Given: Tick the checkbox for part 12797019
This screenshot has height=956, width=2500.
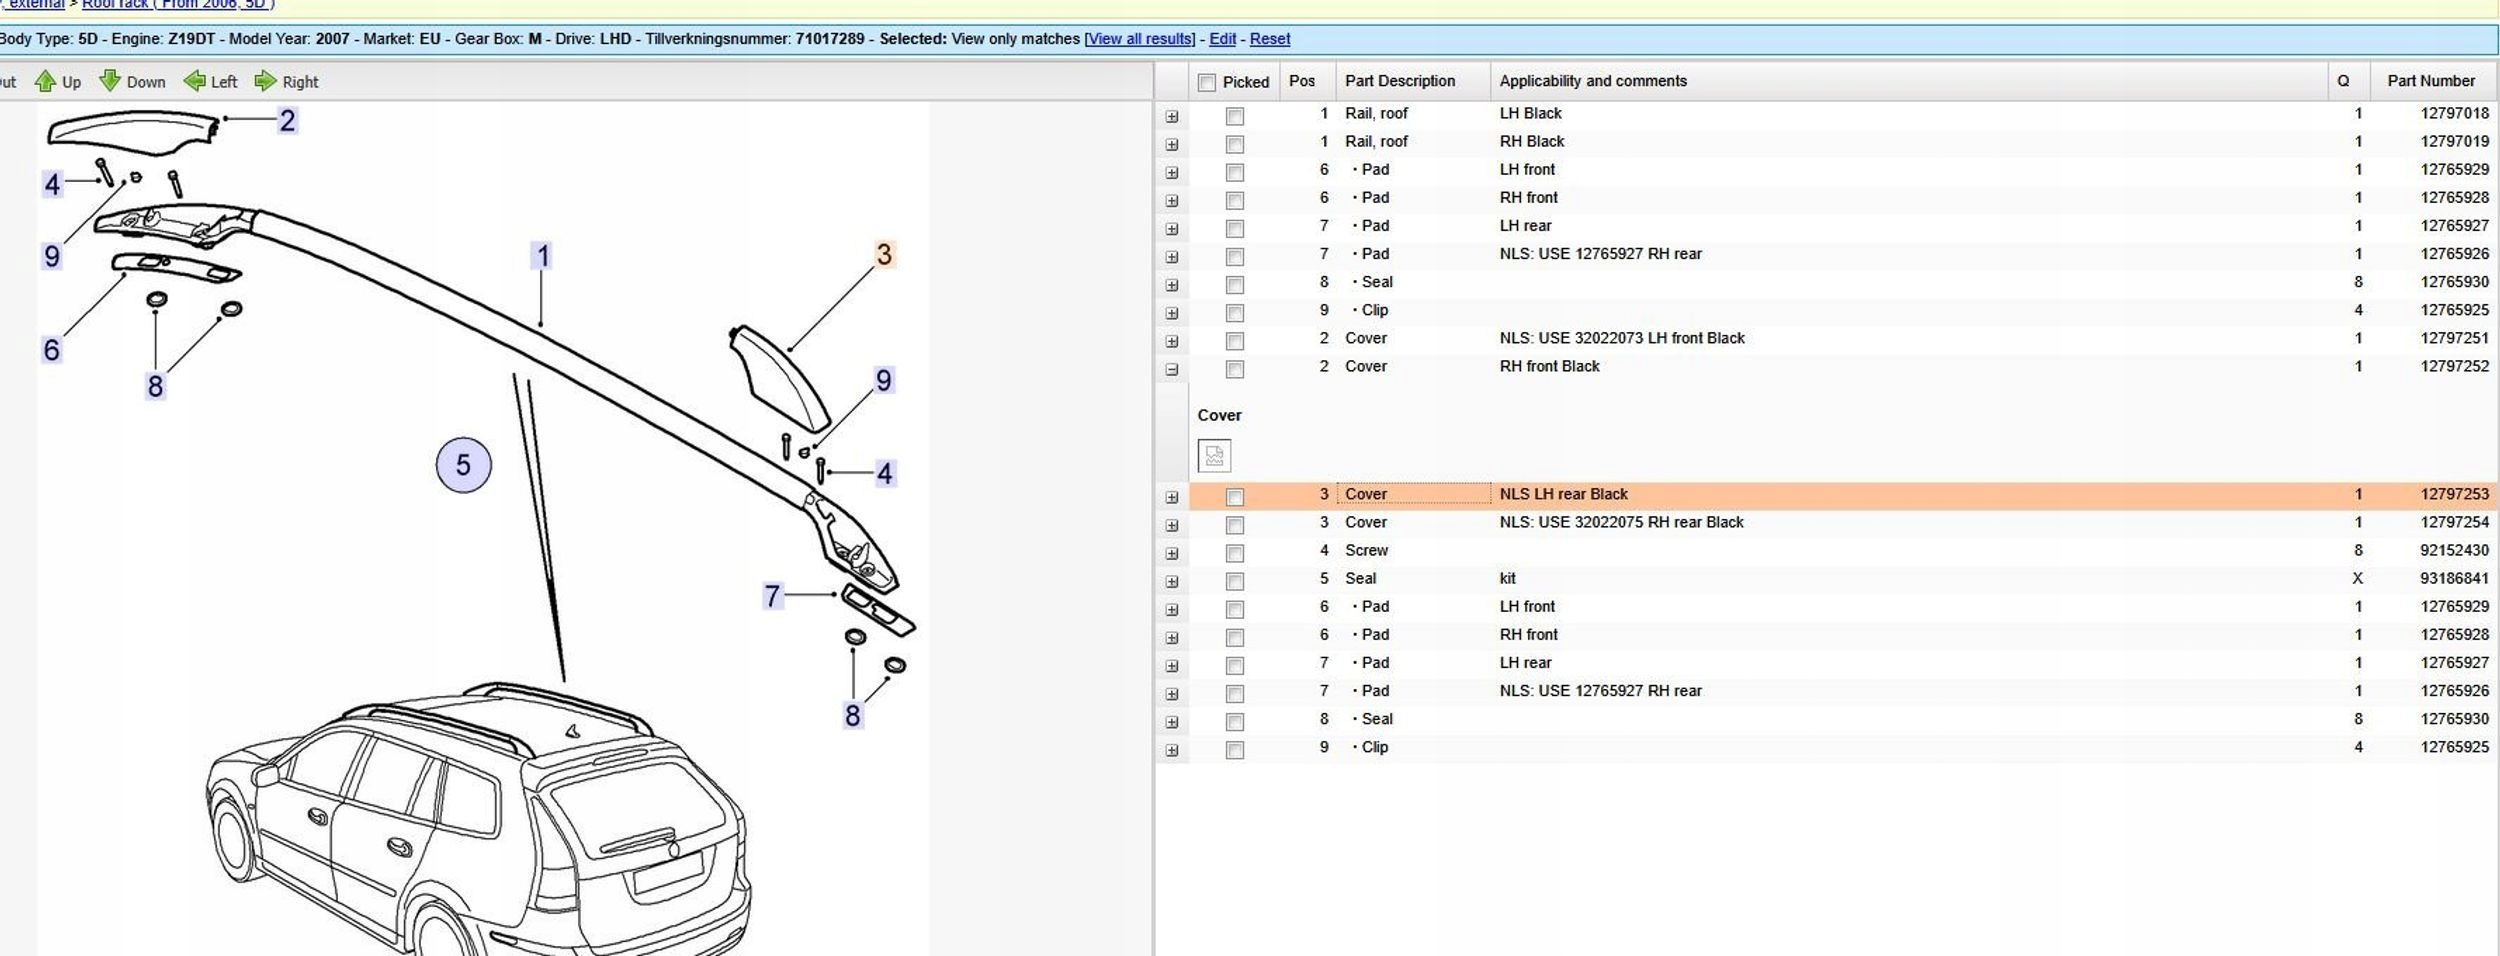Looking at the screenshot, I should tap(1235, 144).
